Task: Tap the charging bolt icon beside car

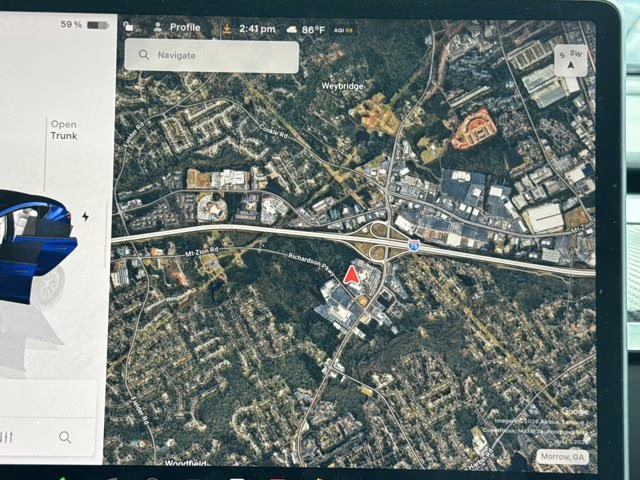Action: [x=86, y=216]
